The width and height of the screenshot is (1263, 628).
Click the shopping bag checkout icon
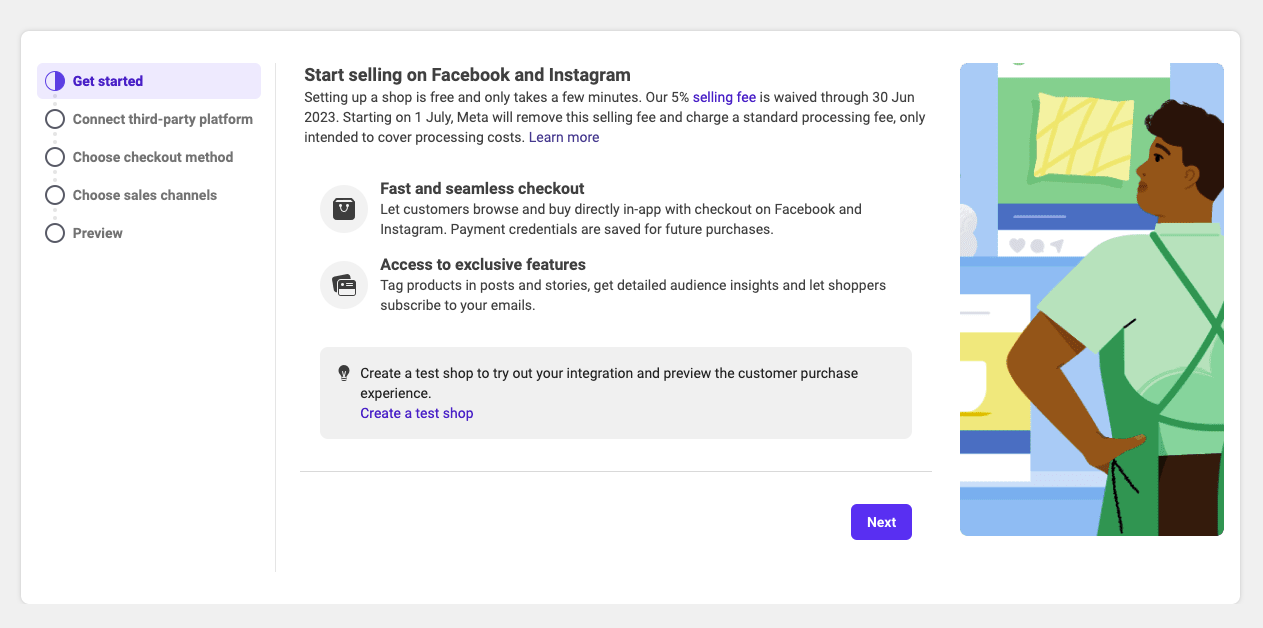pos(343,208)
